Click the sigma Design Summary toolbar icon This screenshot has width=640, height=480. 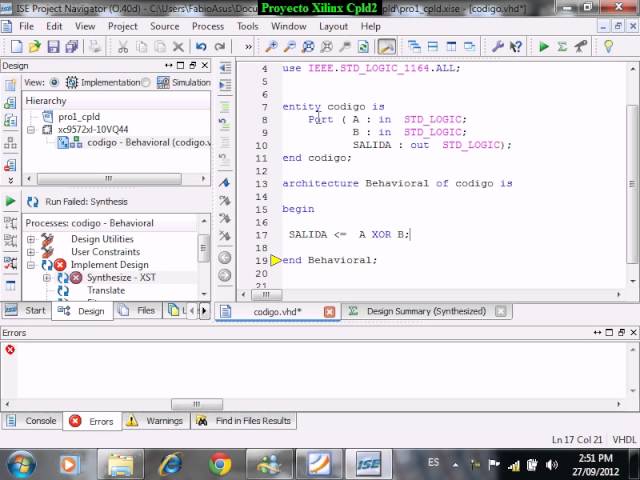click(x=562, y=47)
